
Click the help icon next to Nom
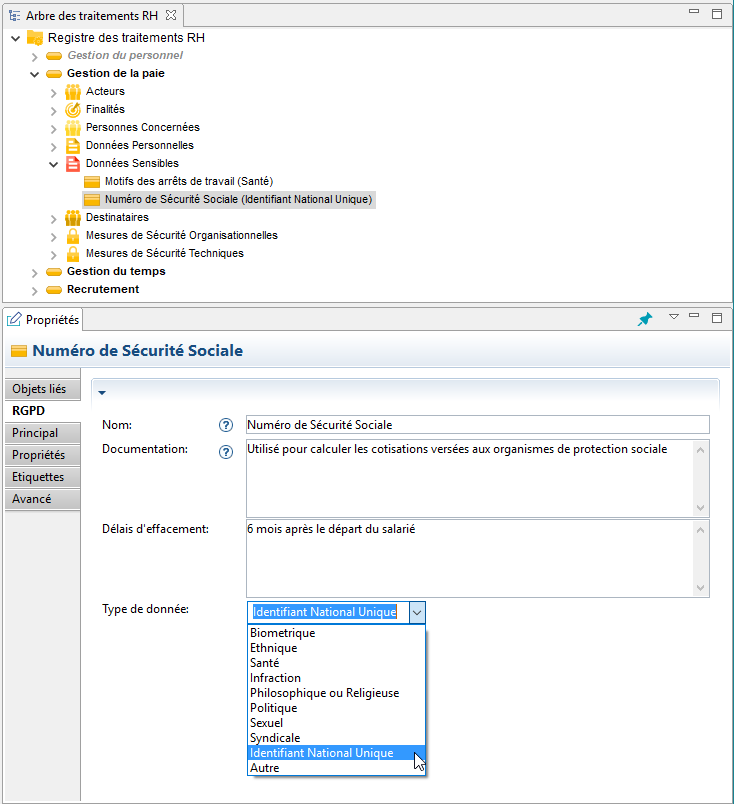[x=225, y=425]
